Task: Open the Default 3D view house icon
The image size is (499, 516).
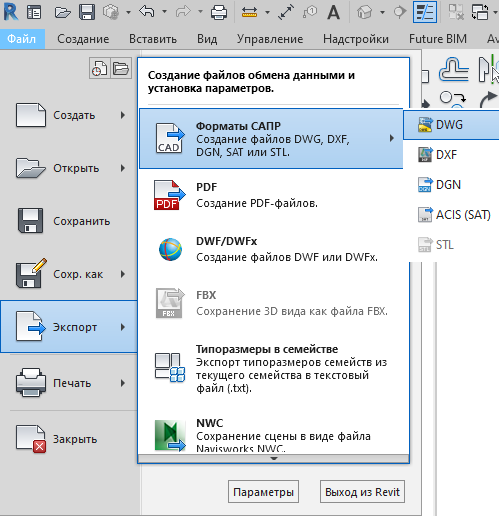Action: 364,12
